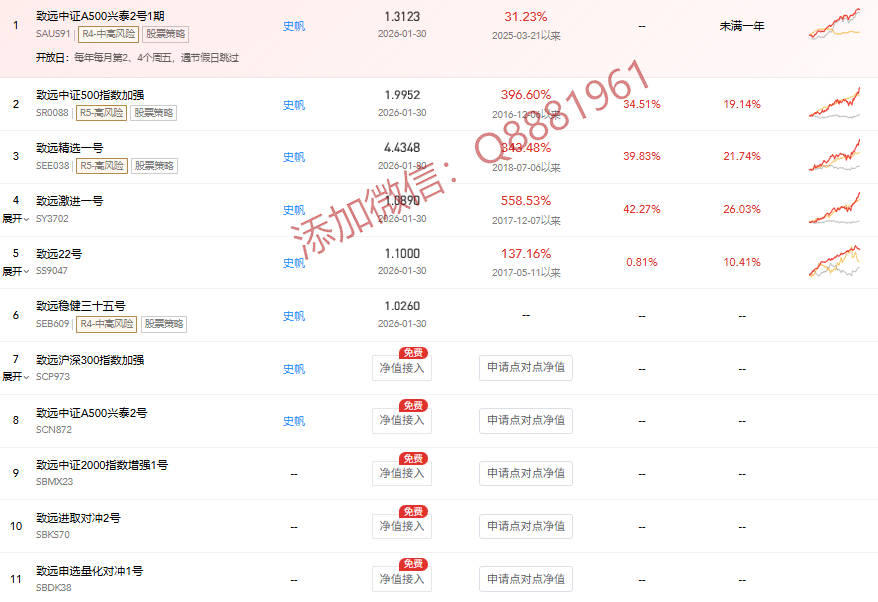
Task: Open the 致远激进一号 sparkline chart
Action: point(833,210)
